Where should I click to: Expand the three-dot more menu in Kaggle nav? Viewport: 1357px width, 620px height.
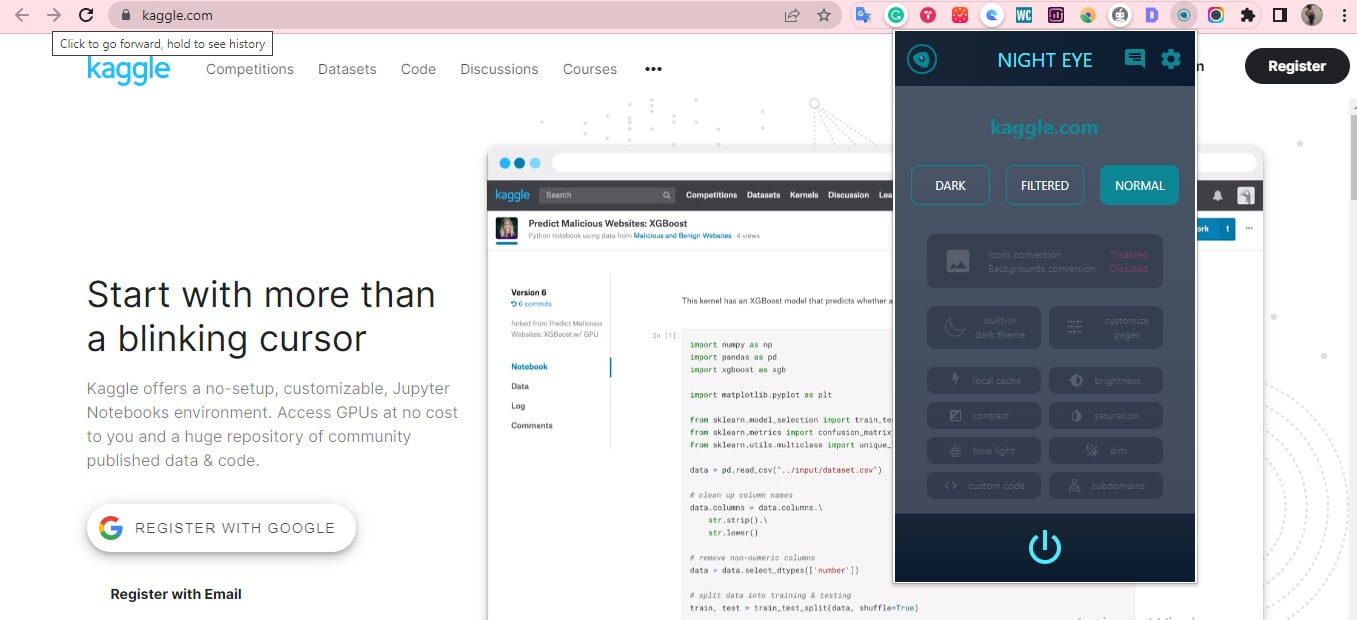click(653, 69)
